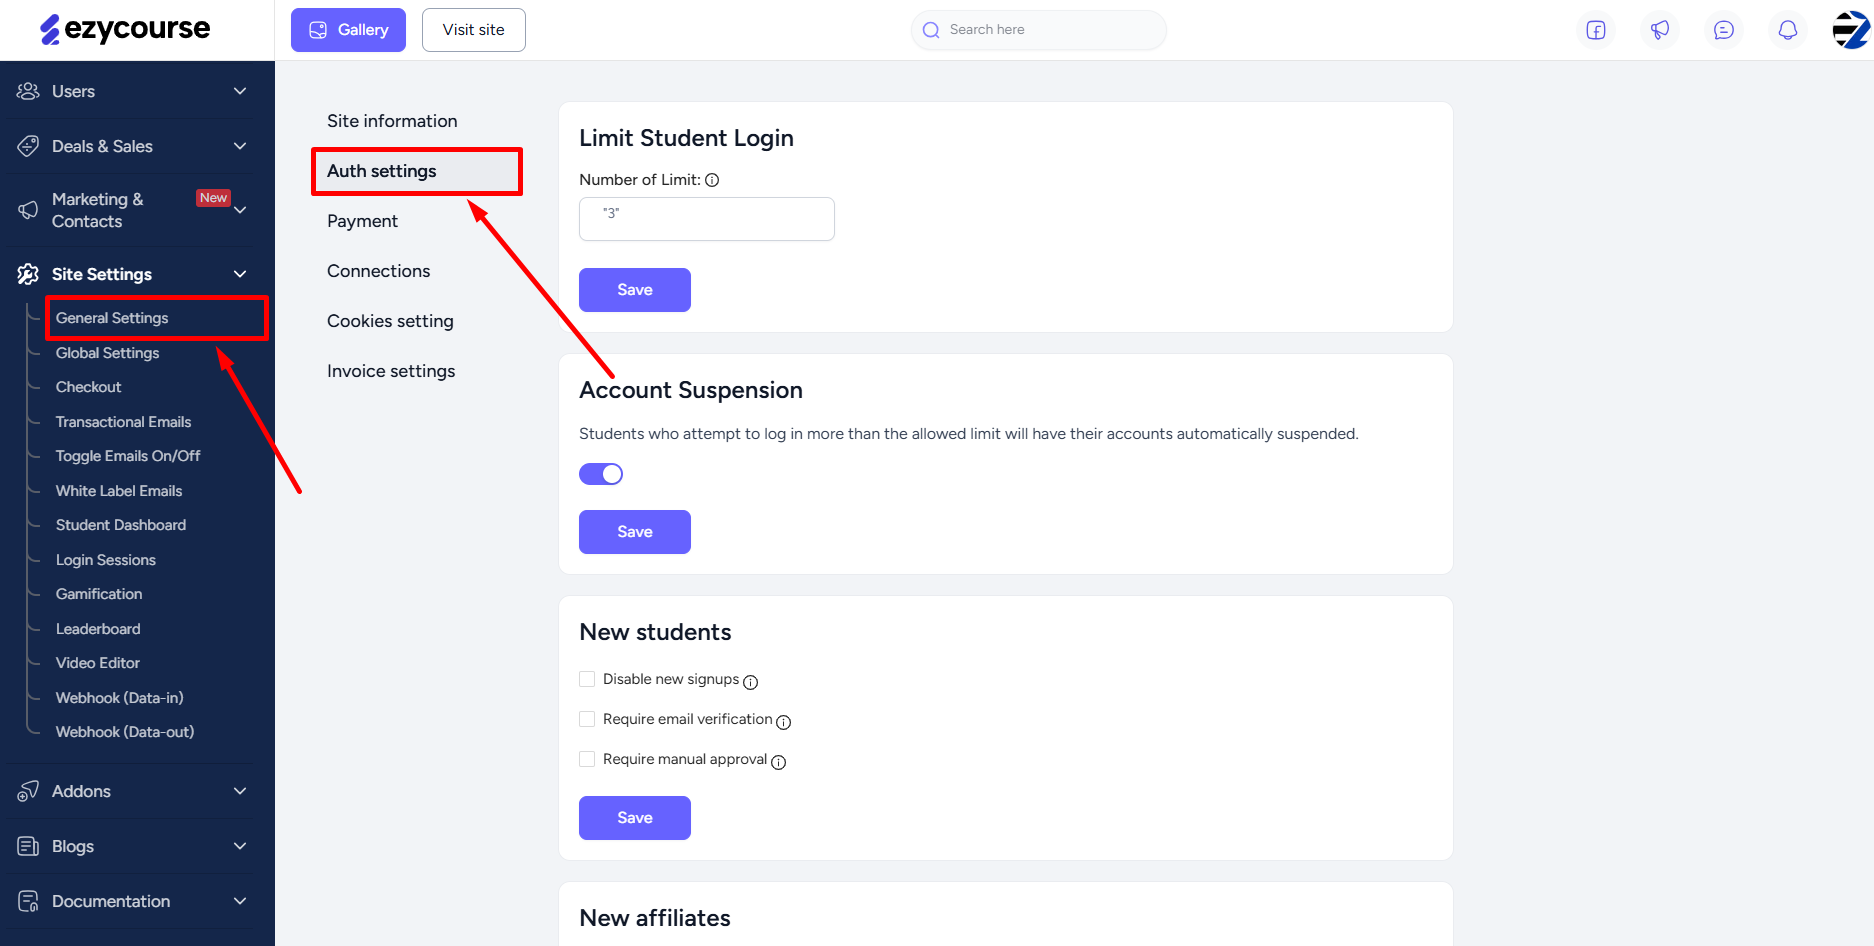
Task: Tick the Require manual approval checkbox
Action: pos(587,759)
